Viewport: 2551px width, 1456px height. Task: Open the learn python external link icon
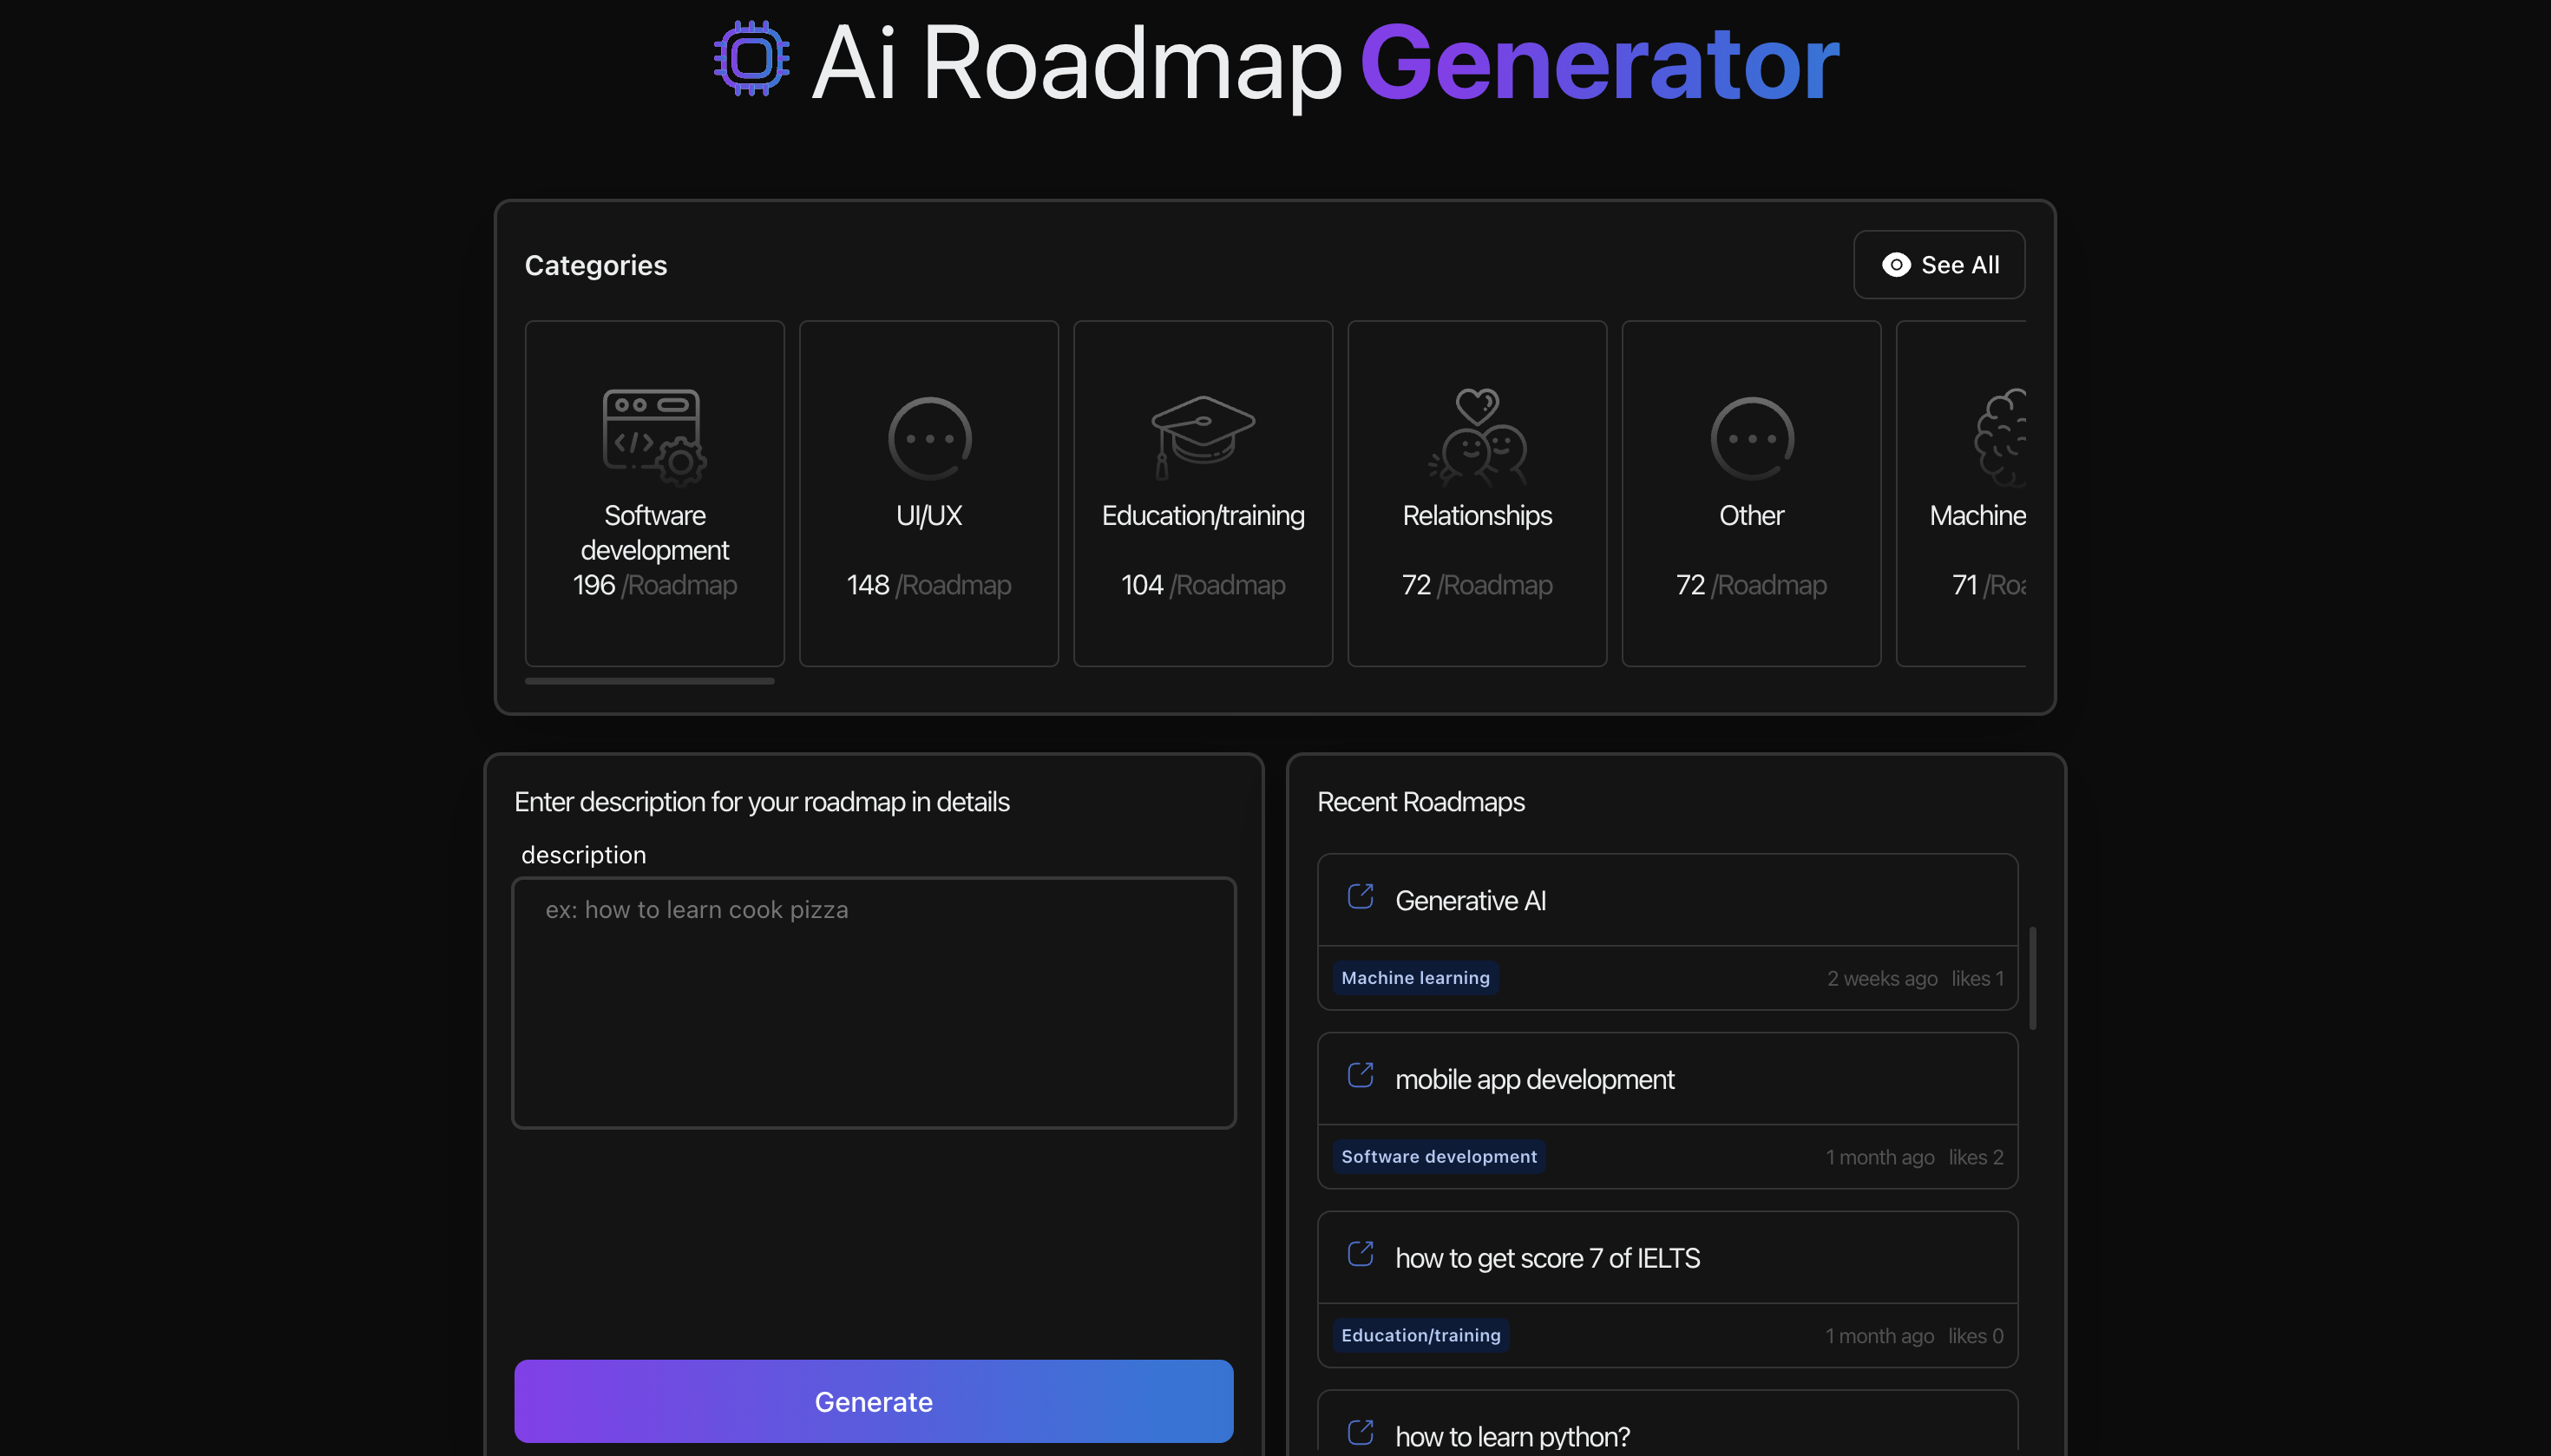click(x=1360, y=1432)
